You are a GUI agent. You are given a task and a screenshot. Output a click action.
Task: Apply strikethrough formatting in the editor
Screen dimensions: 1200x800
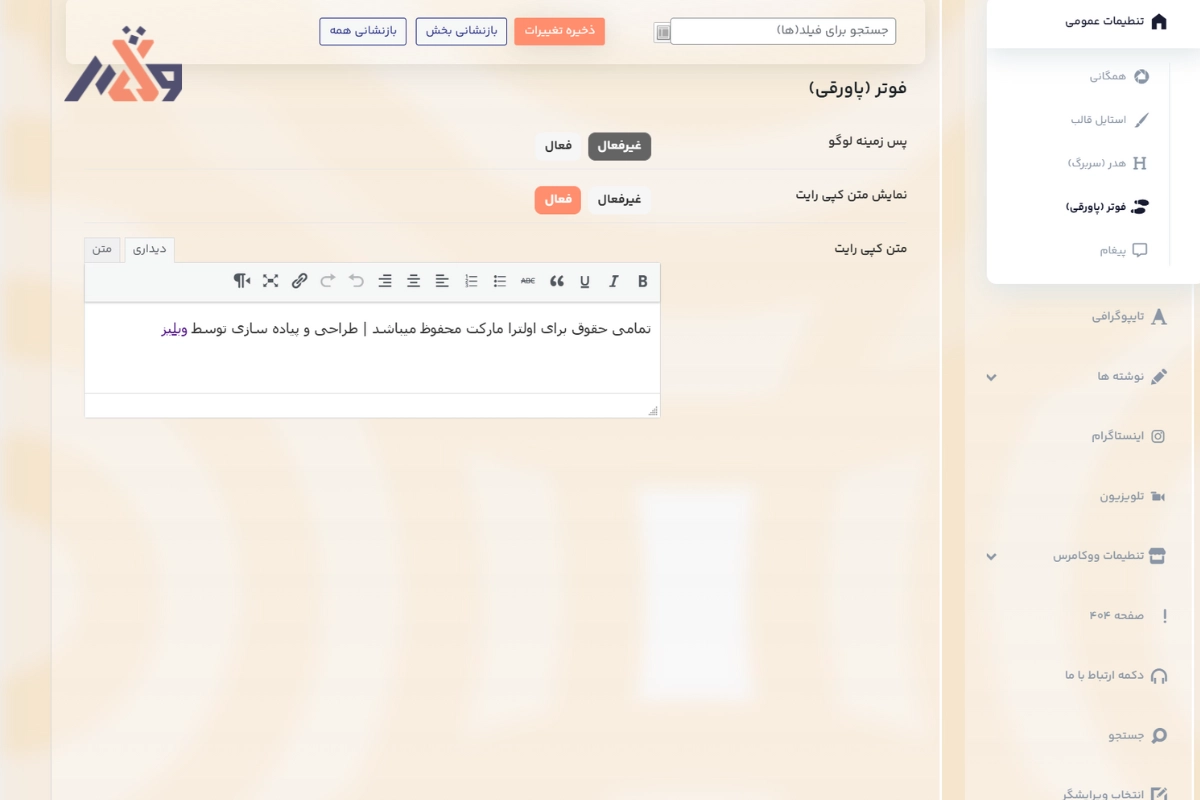(528, 281)
